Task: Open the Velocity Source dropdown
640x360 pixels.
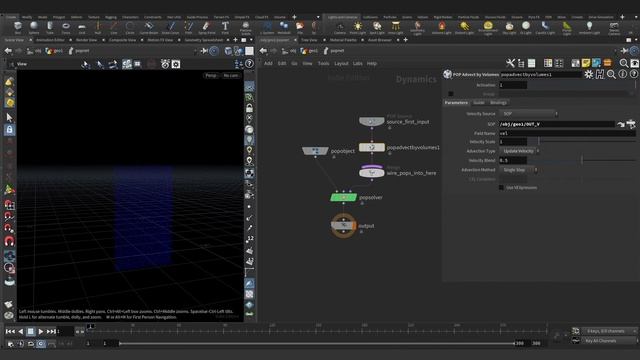Action: click(529, 113)
